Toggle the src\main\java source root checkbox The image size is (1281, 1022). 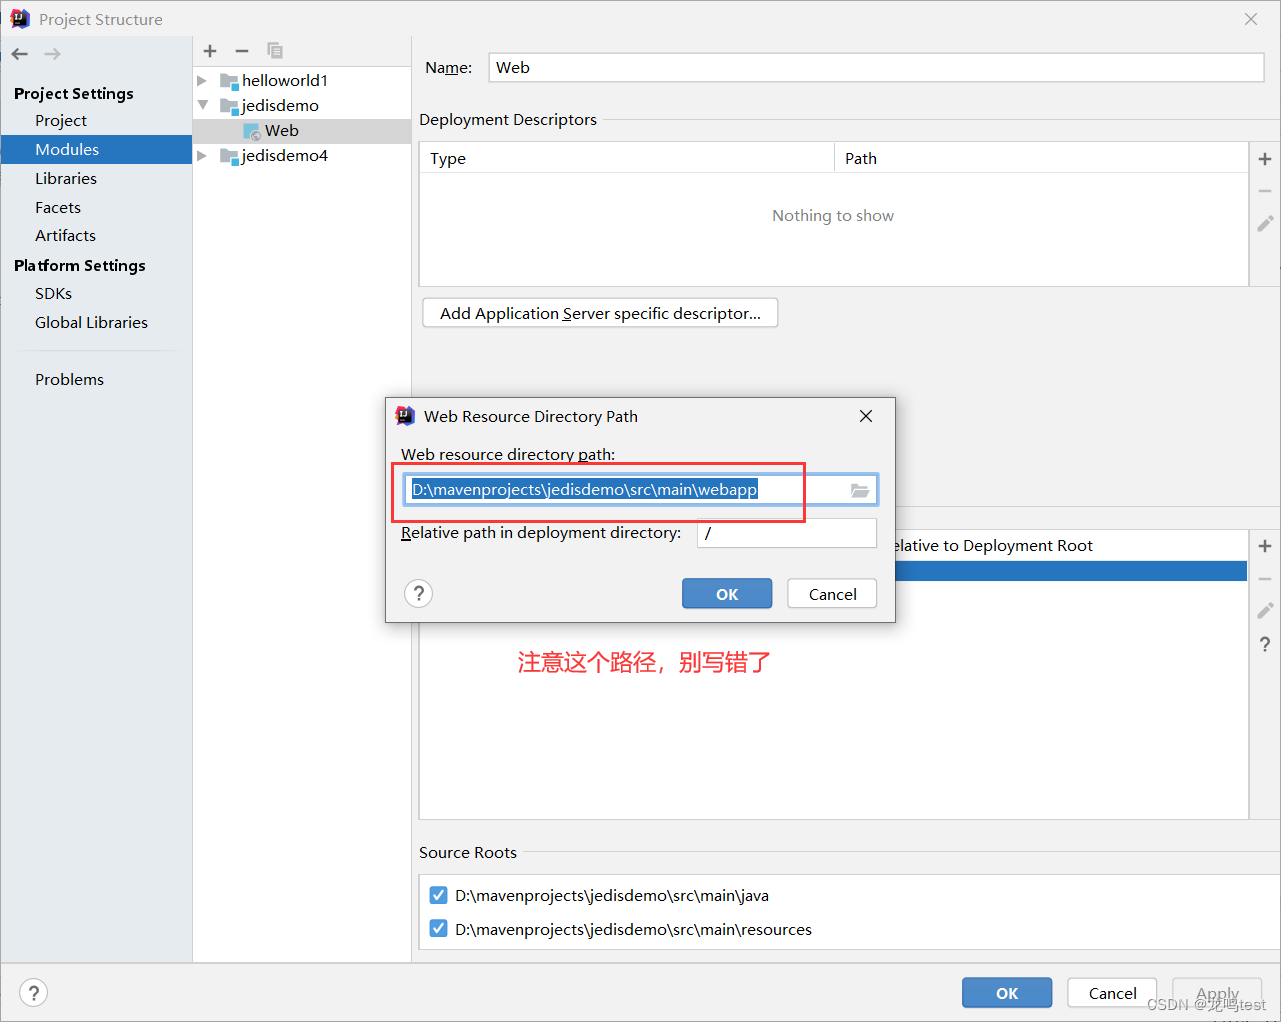pos(438,895)
